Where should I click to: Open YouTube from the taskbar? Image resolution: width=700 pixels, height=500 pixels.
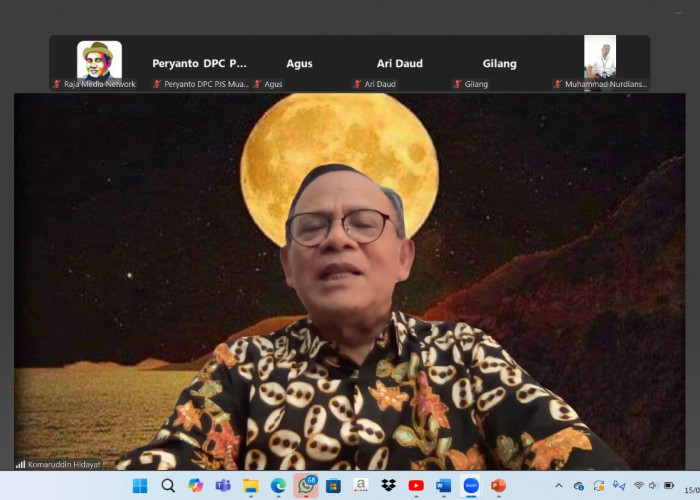tap(416, 486)
